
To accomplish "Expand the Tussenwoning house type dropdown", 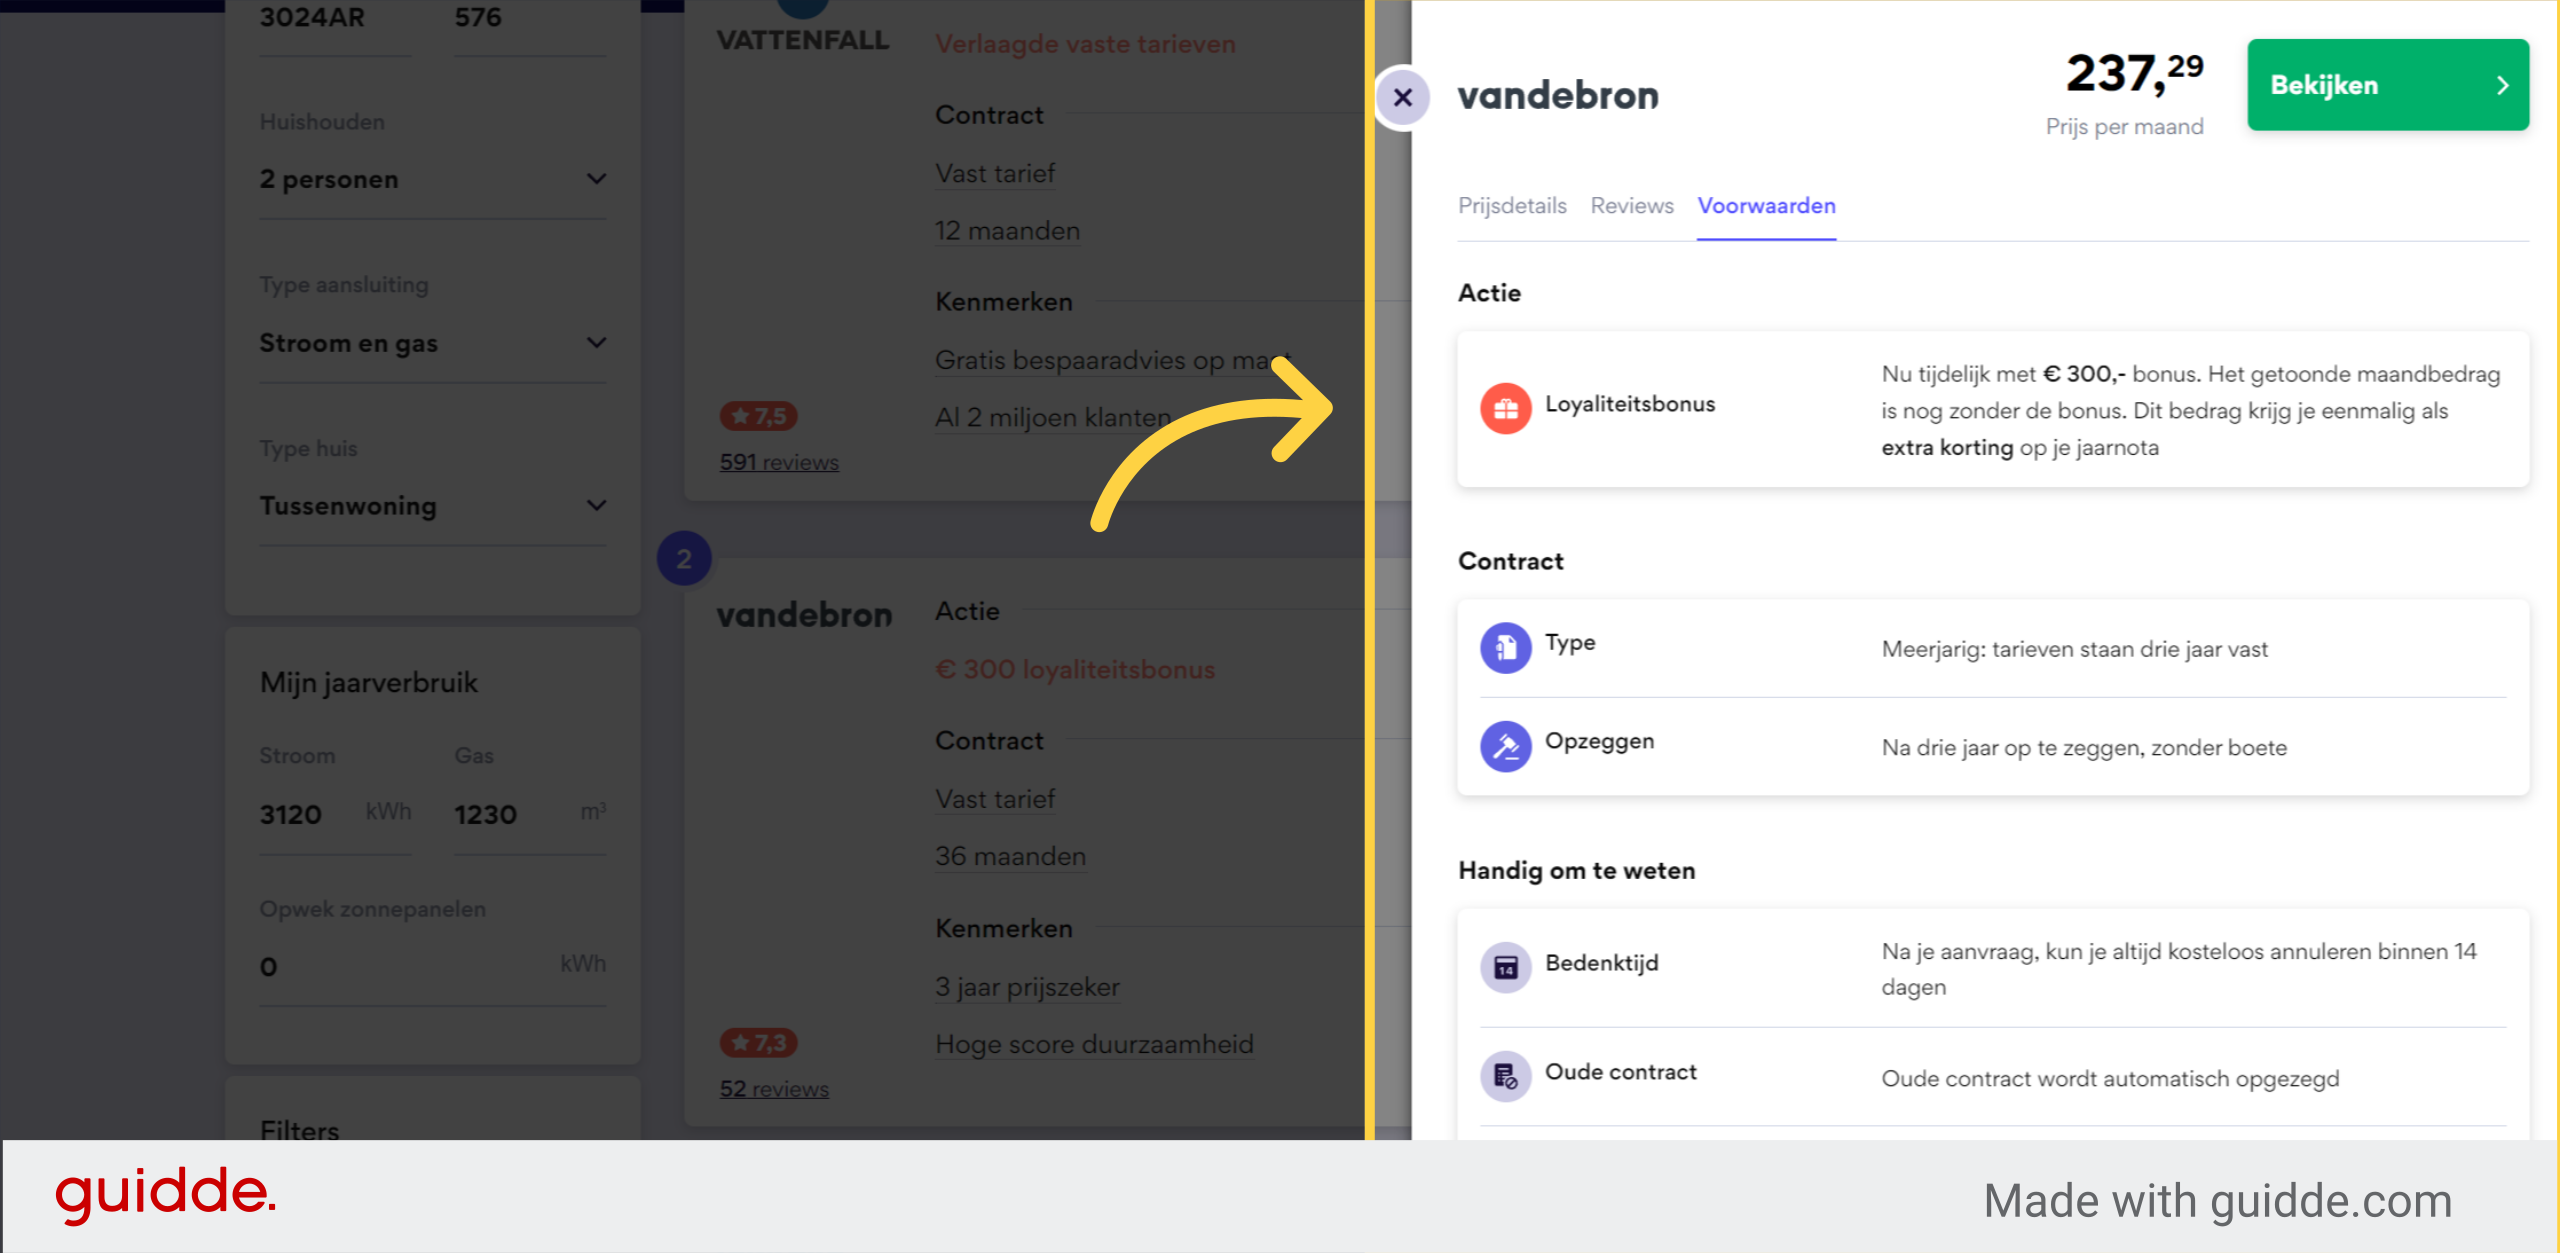I will click(x=433, y=506).
